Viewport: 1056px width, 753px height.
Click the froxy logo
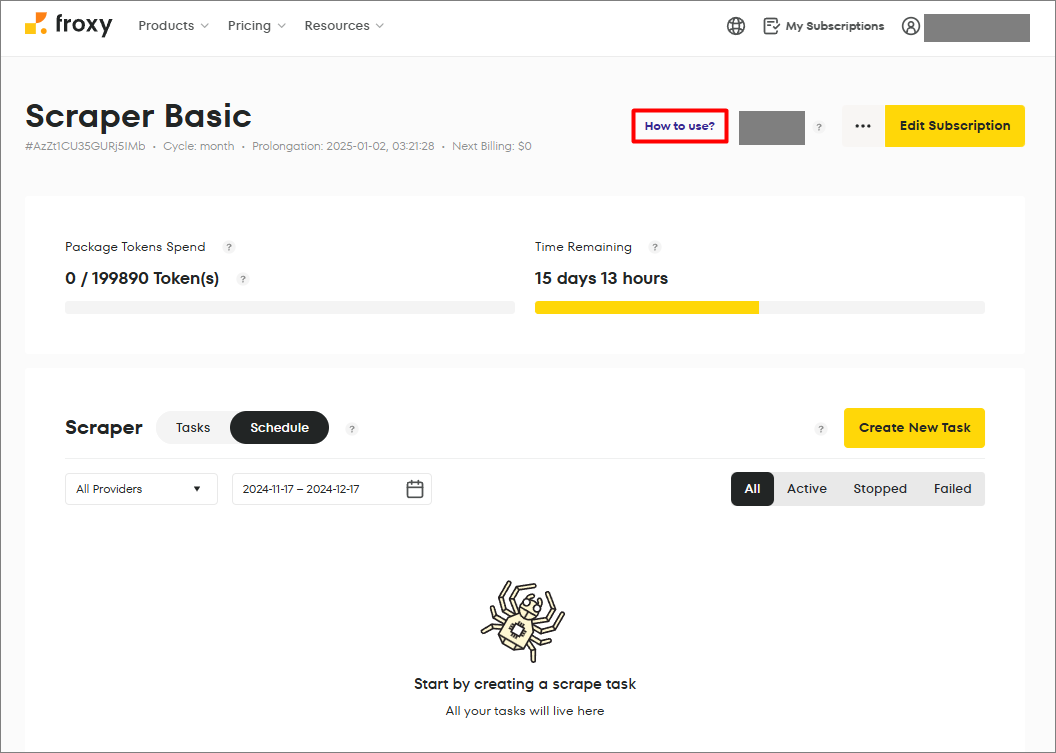tap(69, 25)
